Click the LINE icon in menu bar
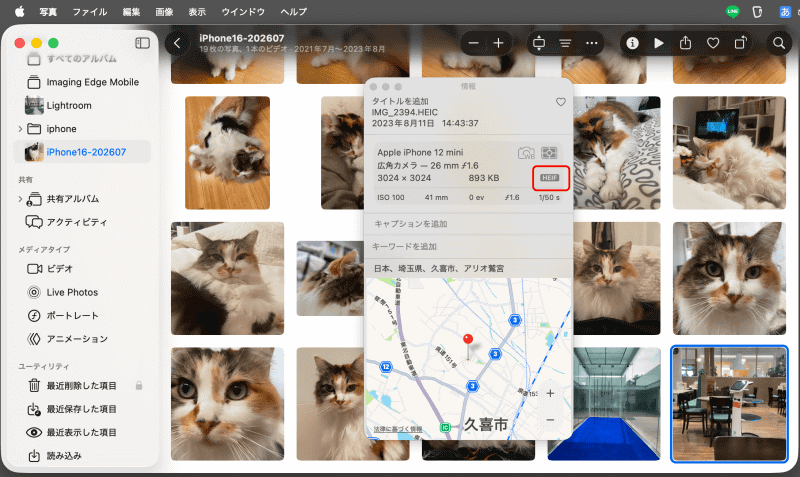The height and width of the screenshot is (477, 800). pyautogui.click(x=733, y=11)
